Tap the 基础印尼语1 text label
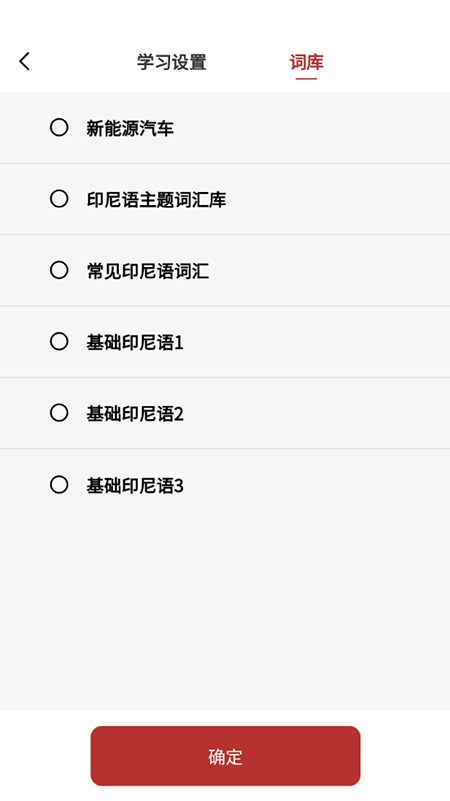The width and height of the screenshot is (450, 801). pyautogui.click(x=135, y=342)
